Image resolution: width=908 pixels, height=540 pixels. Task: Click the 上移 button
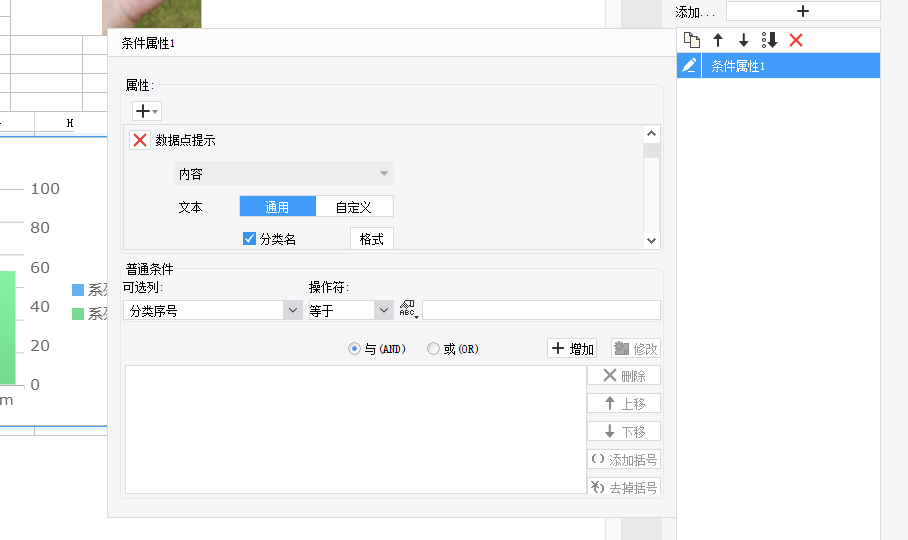coord(624,403)
